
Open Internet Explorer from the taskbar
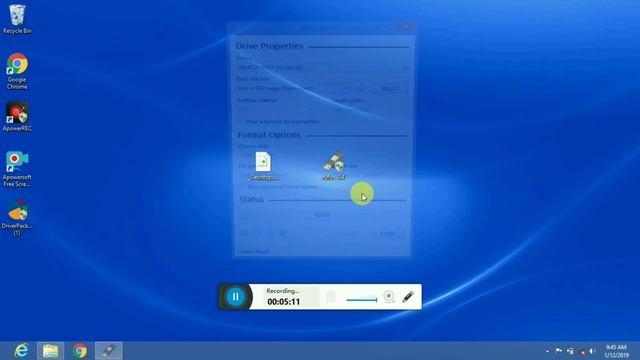coord(21,351)
